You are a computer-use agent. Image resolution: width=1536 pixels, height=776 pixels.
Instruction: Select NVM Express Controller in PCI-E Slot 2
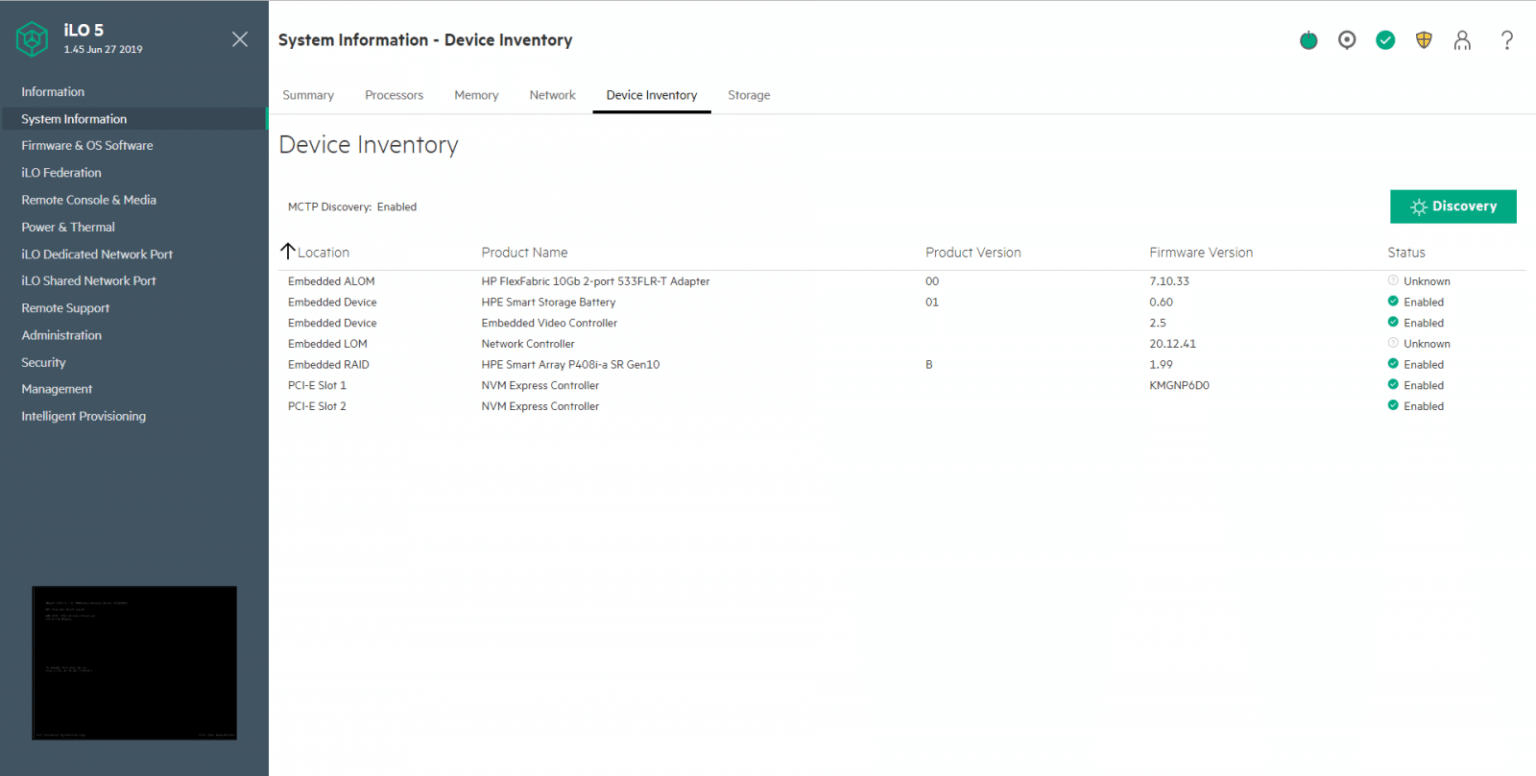(x=540, y=406)
